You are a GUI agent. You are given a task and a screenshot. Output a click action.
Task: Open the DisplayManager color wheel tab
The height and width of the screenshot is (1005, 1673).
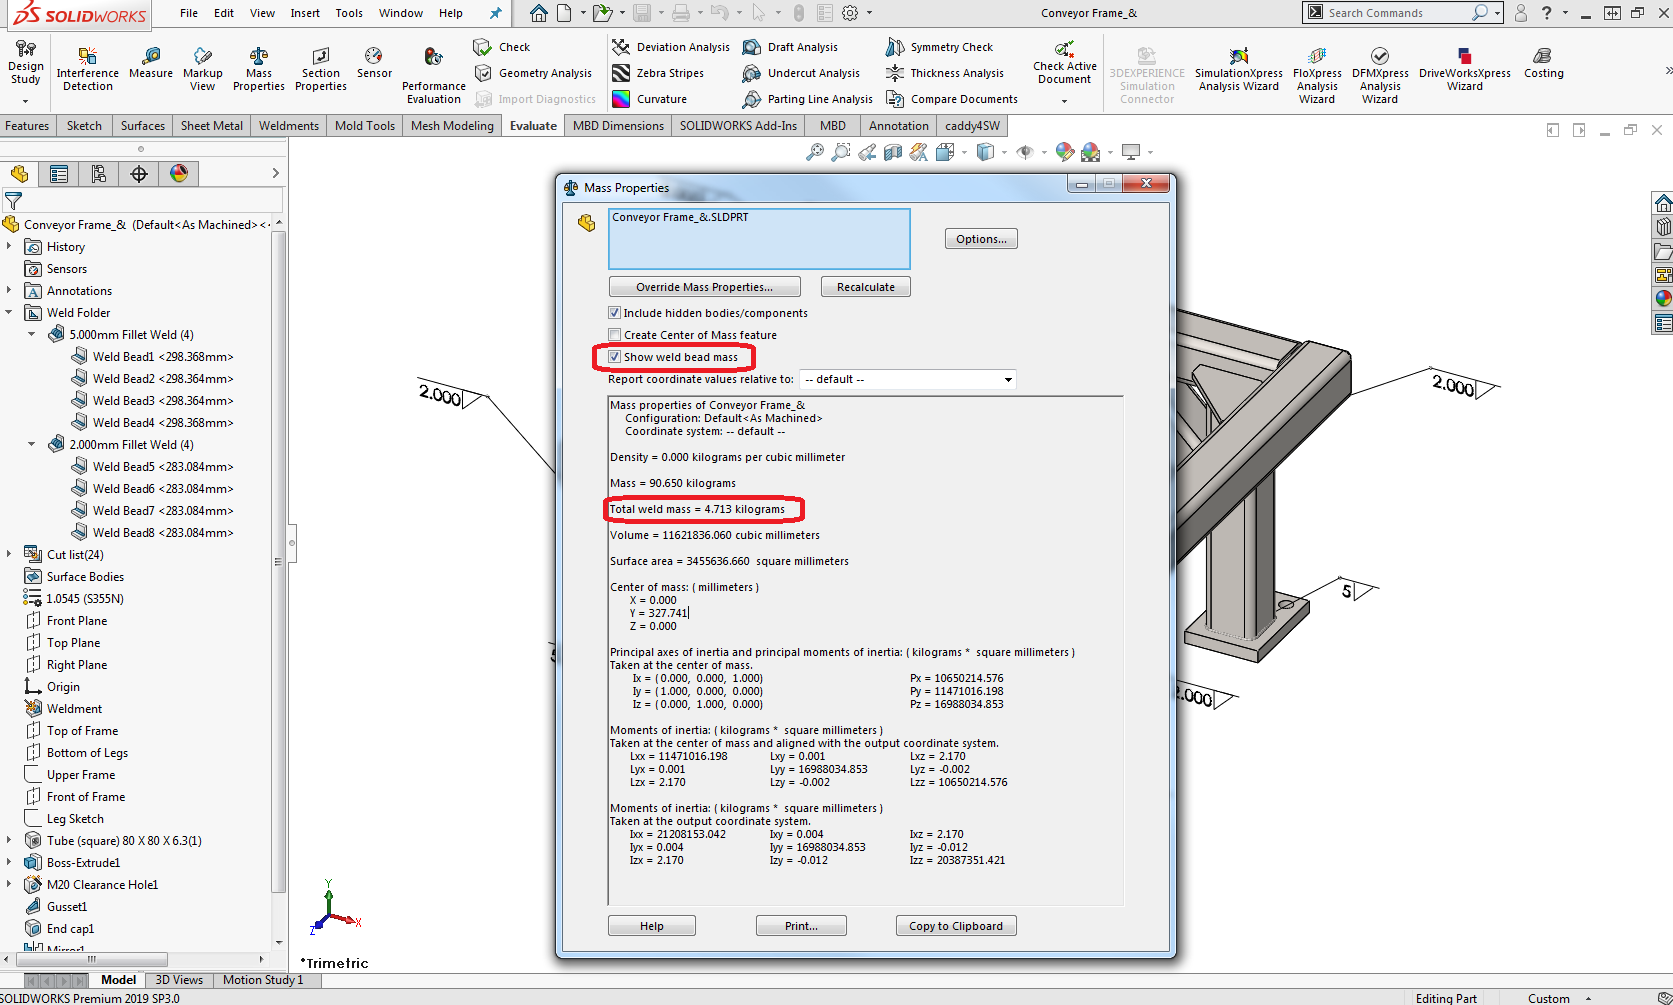(179, 174)
